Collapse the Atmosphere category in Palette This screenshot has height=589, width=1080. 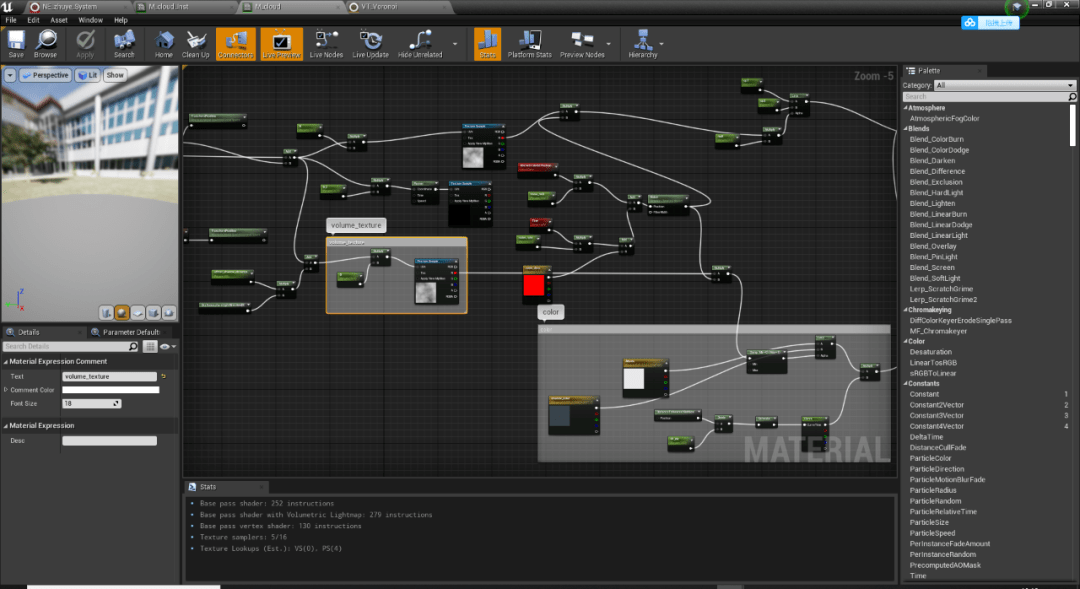coord(906,108)
